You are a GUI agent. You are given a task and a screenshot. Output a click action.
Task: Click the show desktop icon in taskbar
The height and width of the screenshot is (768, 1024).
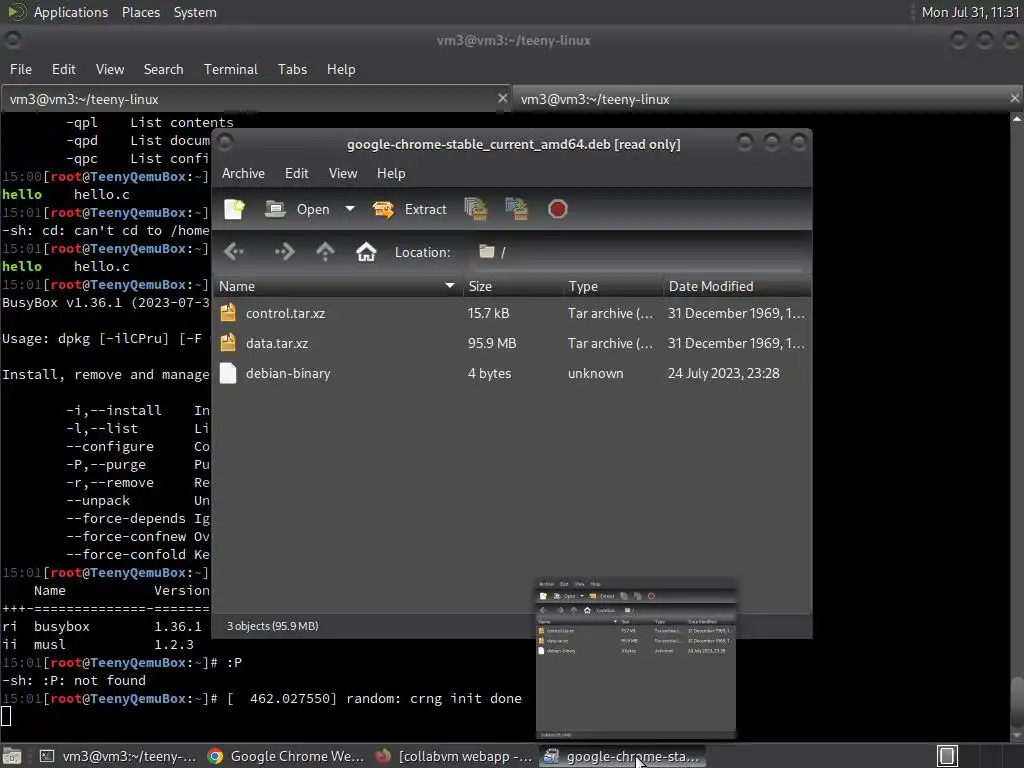(x=12, y=756)
